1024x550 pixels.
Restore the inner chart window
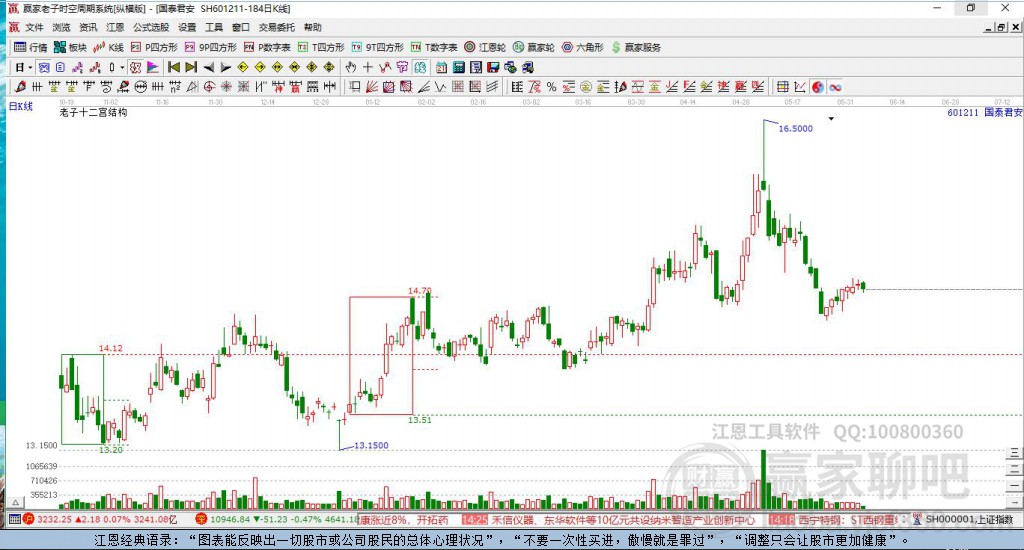1002,27
